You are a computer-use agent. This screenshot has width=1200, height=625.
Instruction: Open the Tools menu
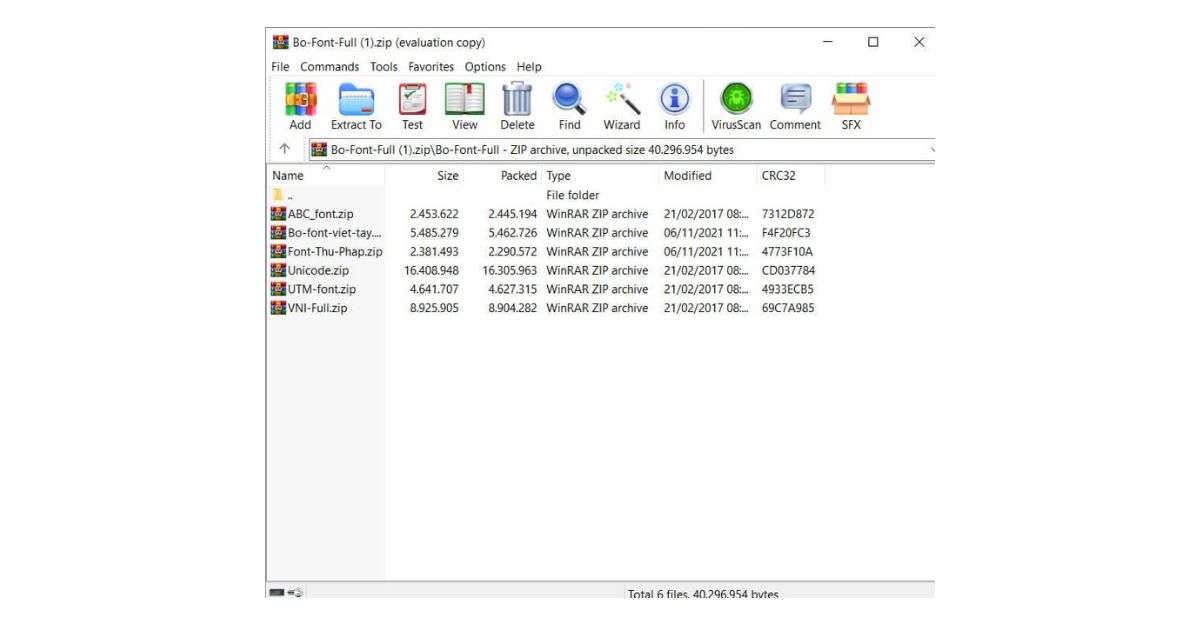pyautogui.click(x=384, y=67)
